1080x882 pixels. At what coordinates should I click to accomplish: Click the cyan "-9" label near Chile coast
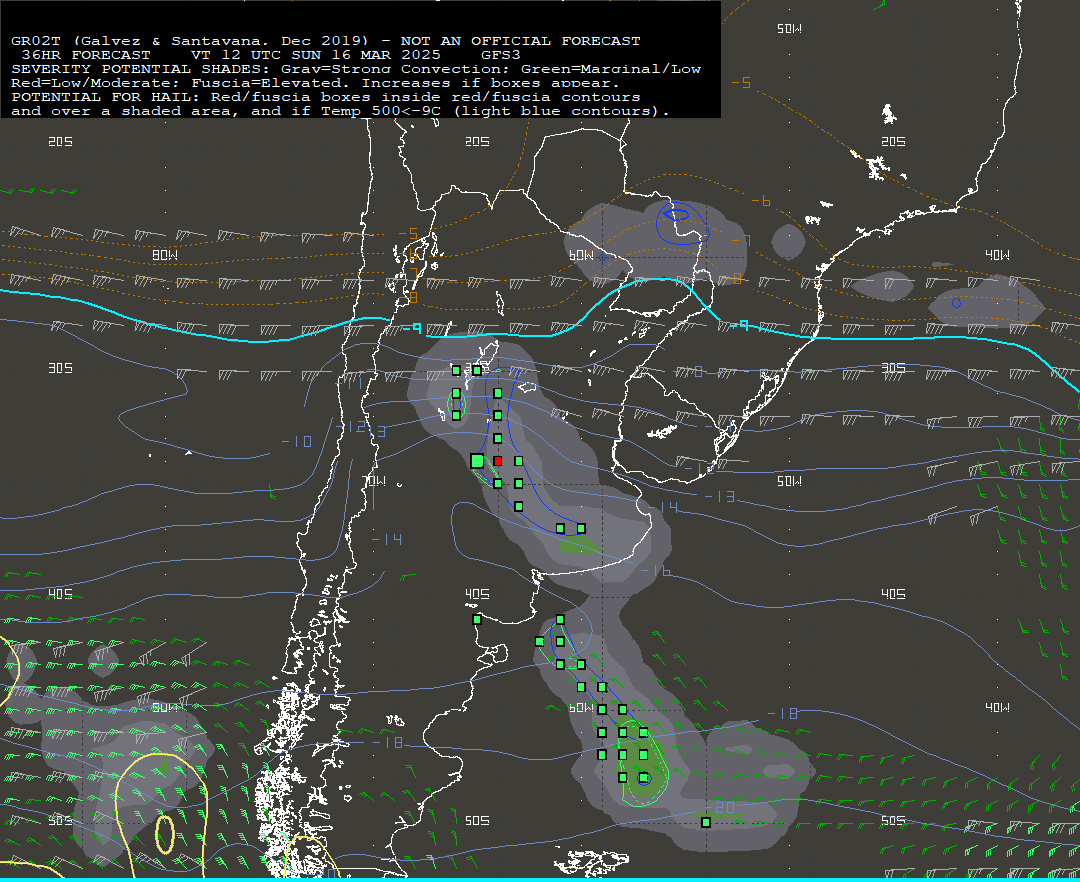[412, 329]
